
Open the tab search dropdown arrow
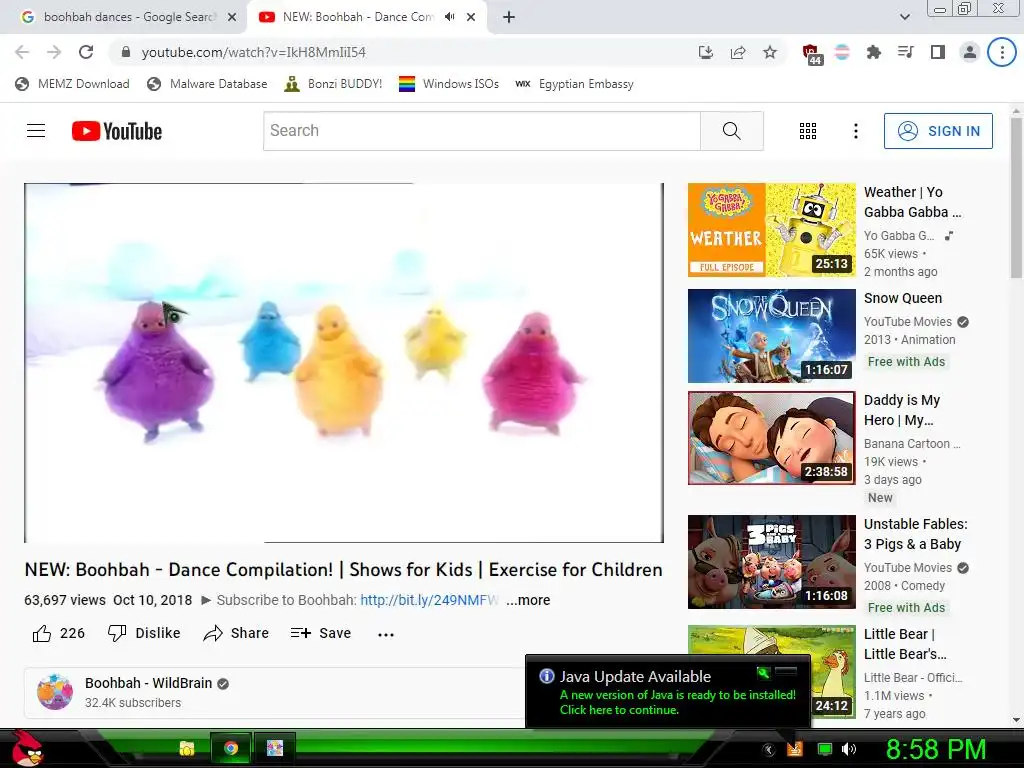904,17
